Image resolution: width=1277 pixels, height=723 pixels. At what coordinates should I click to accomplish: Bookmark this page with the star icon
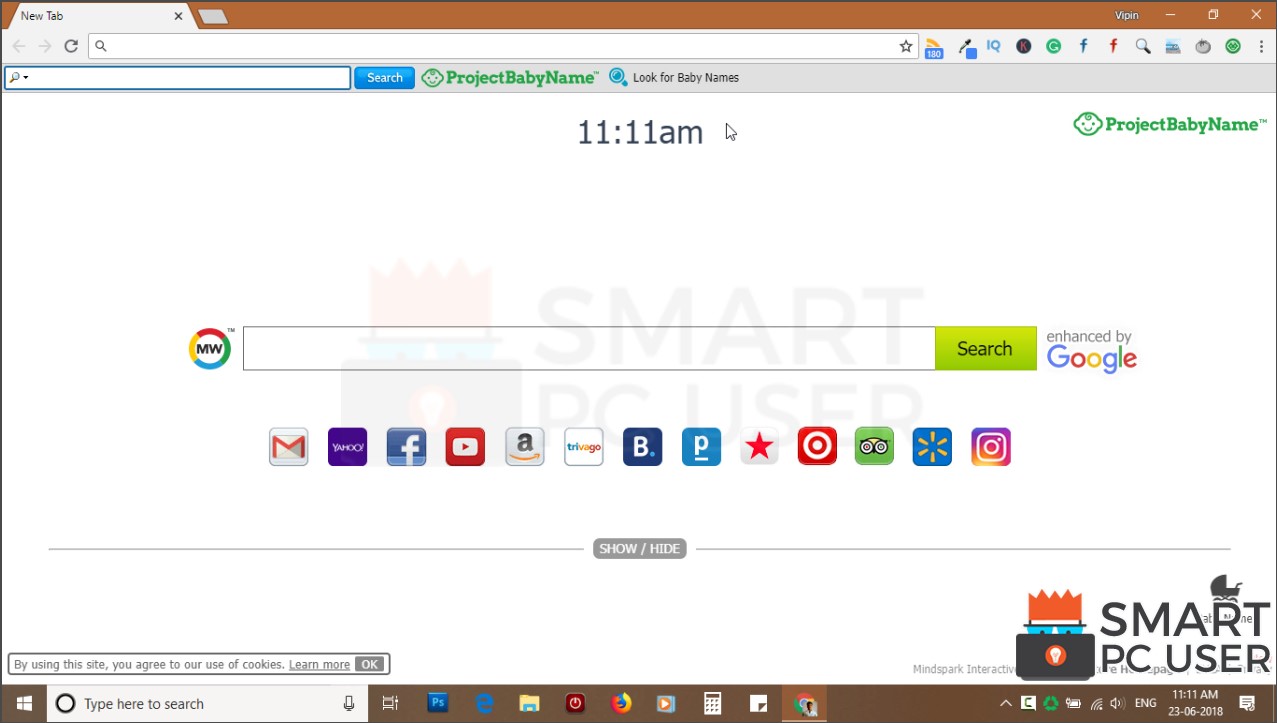(x=906, y=46)
